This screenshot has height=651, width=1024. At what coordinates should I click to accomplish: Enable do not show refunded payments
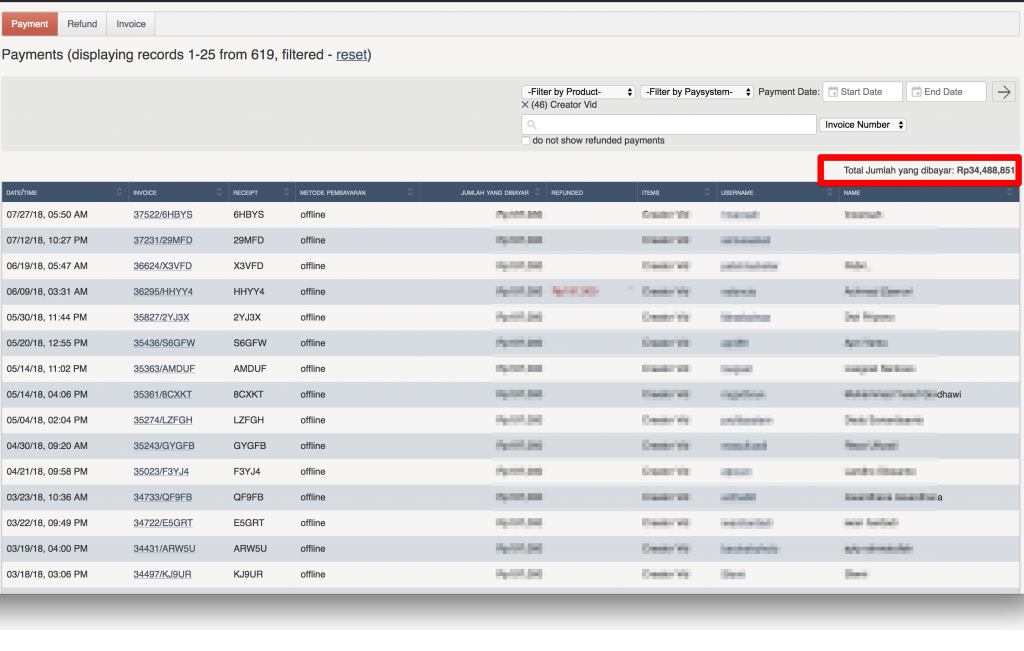point(526,141)
